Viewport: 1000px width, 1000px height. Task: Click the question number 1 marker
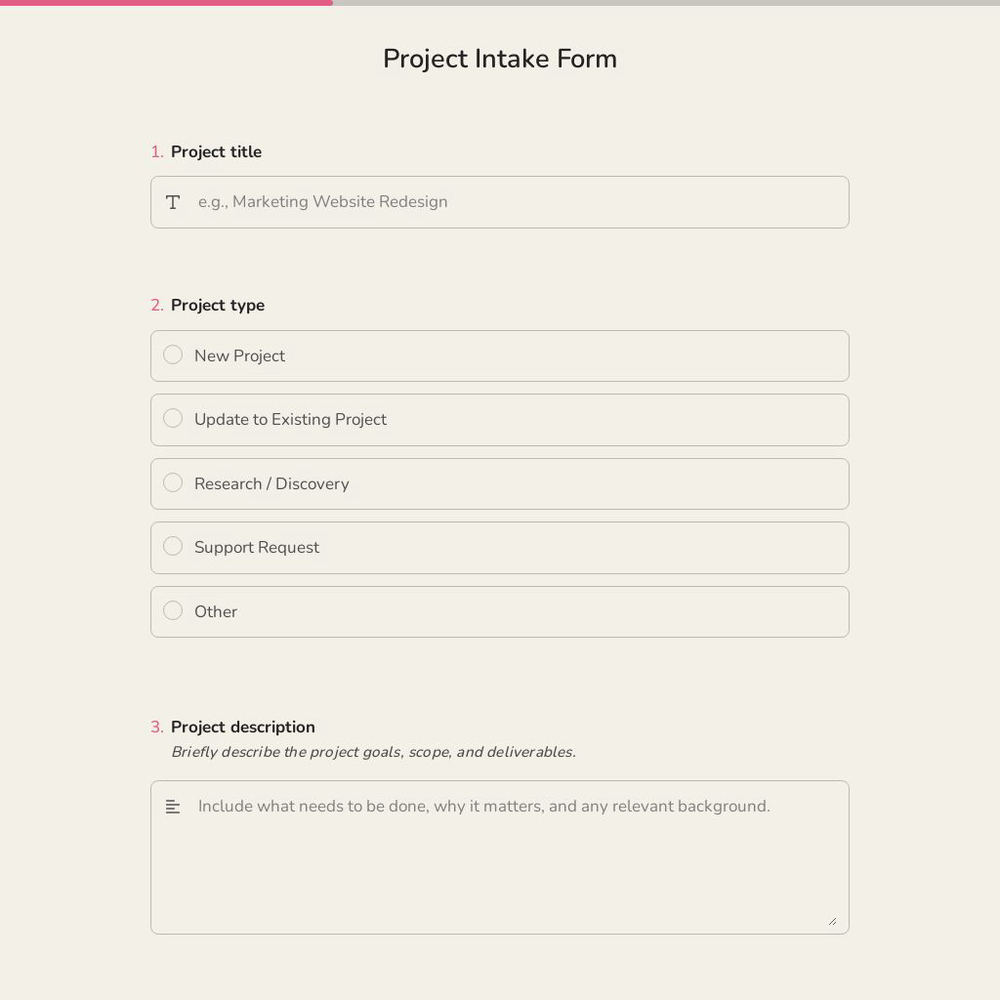point(156,152)
